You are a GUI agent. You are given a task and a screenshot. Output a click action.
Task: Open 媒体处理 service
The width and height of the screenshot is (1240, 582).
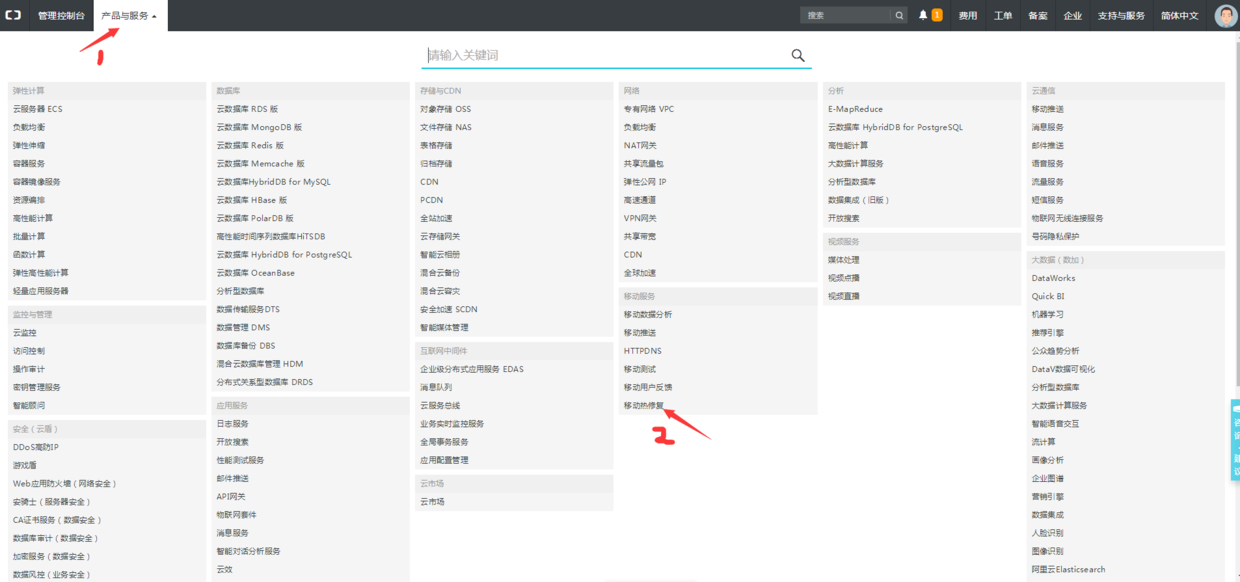click(x=844, y=260)
